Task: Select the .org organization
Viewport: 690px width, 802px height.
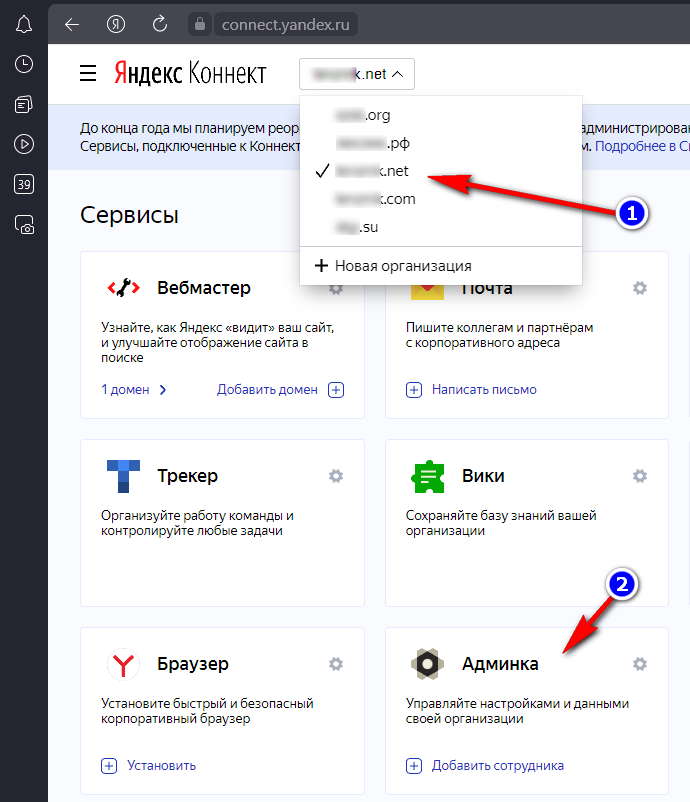Action: [440, 115]
